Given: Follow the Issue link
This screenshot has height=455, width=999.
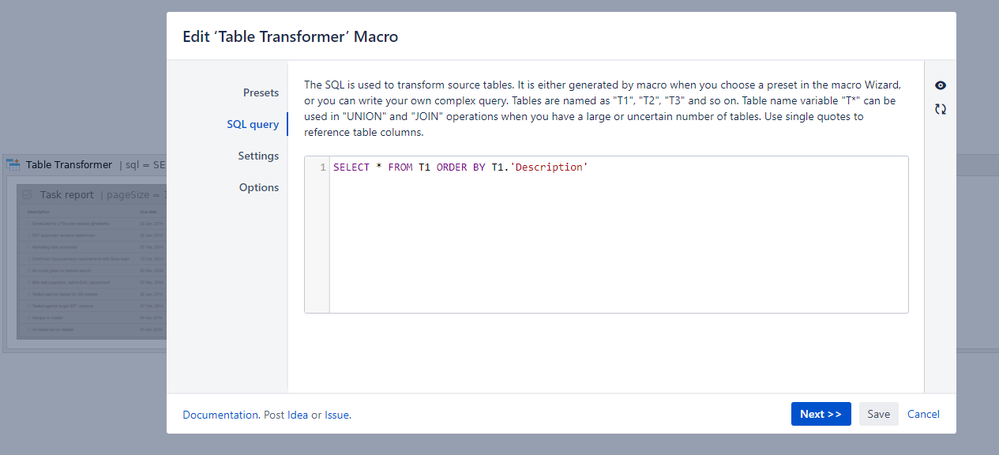Looking at the screenshot, I should click(x=337, y=415).
